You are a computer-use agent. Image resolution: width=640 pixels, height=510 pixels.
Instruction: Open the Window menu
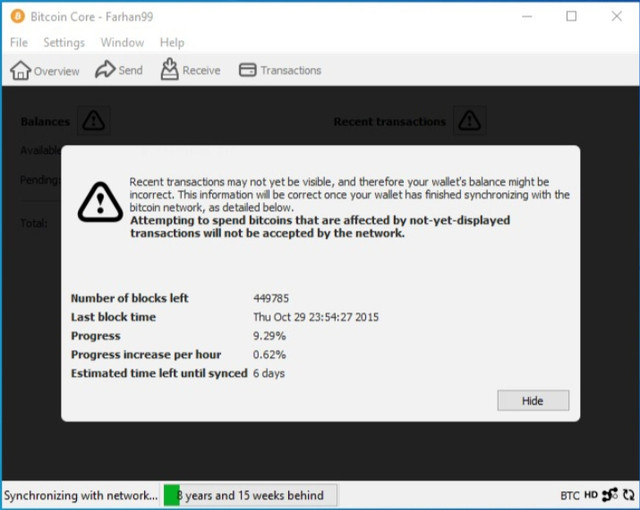[x=122, y=42]
